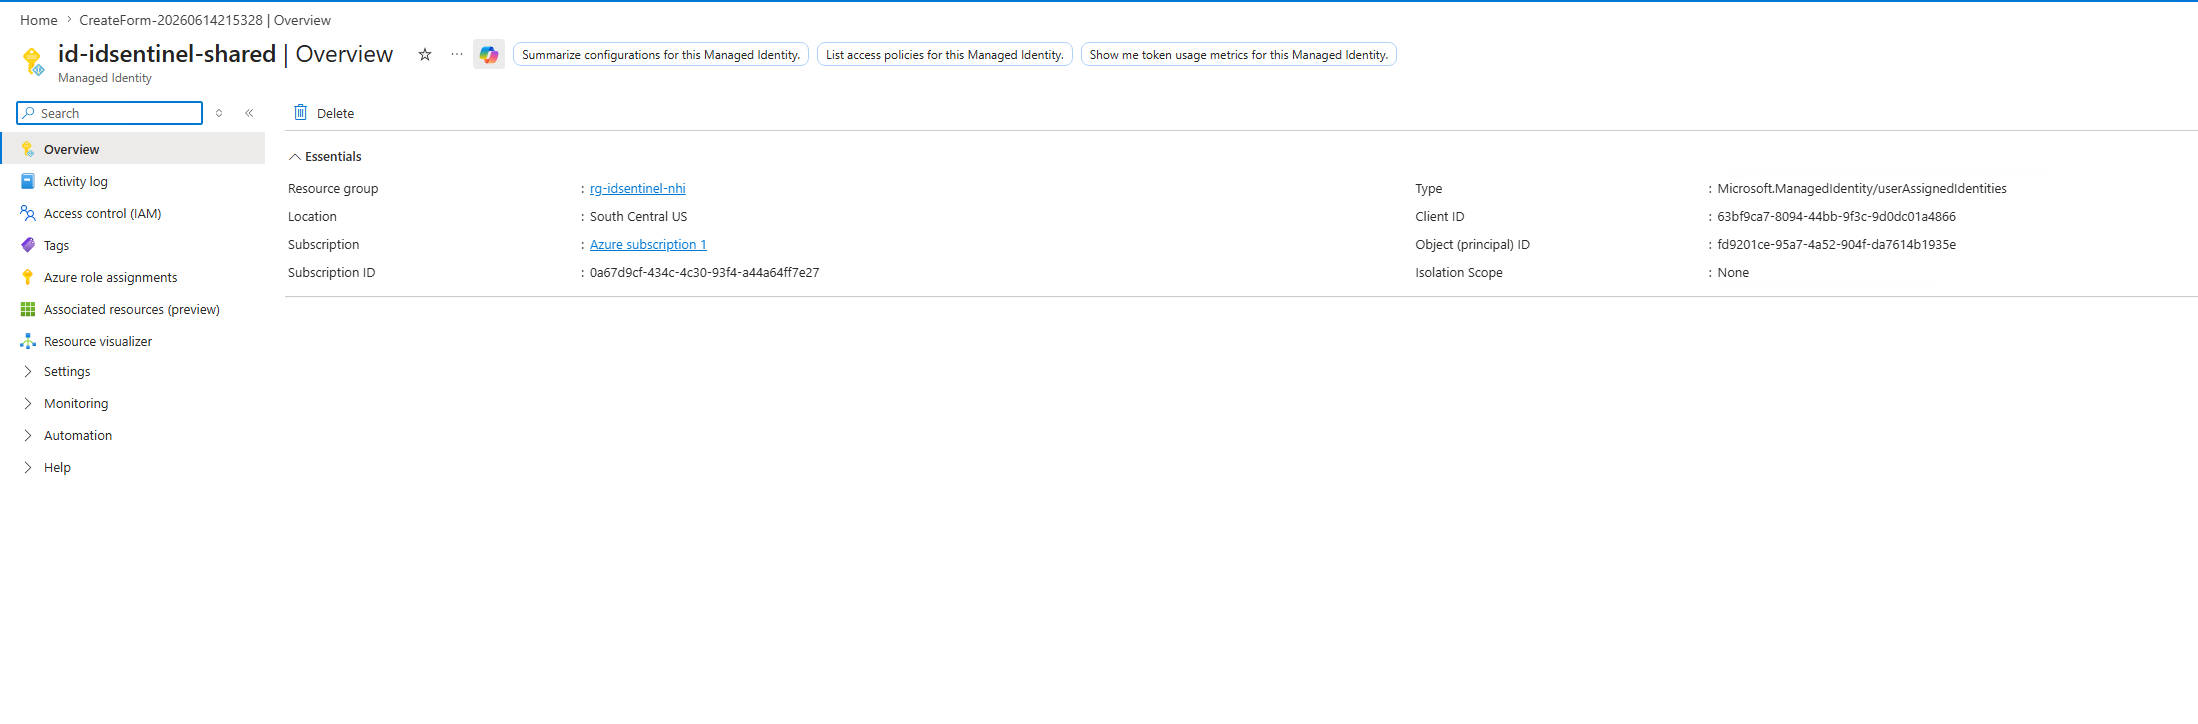Click the Resource group label
This screenshot has height=724, width=2198.
tap(333, 188)
